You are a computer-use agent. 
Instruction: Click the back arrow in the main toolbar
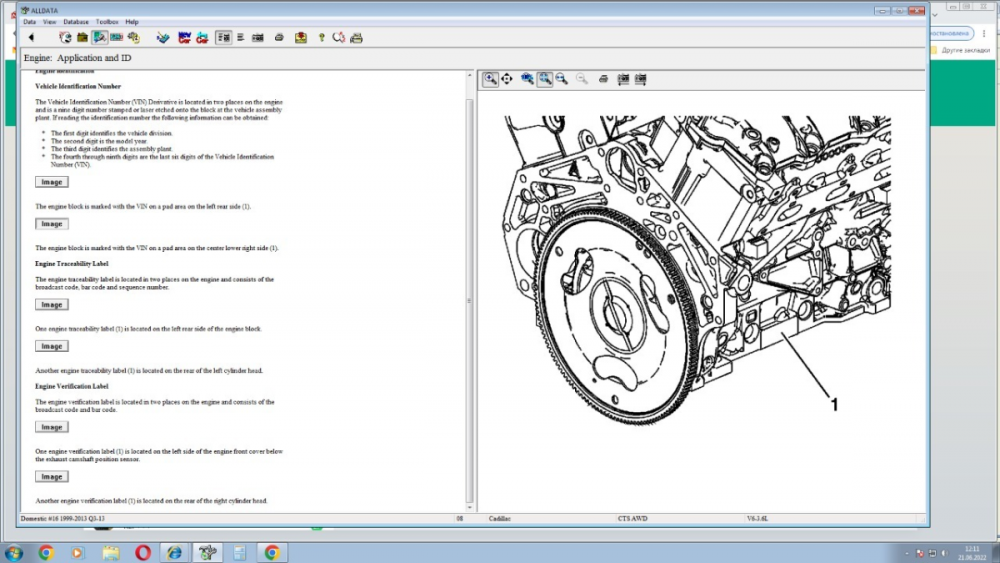tap(31, 38)
